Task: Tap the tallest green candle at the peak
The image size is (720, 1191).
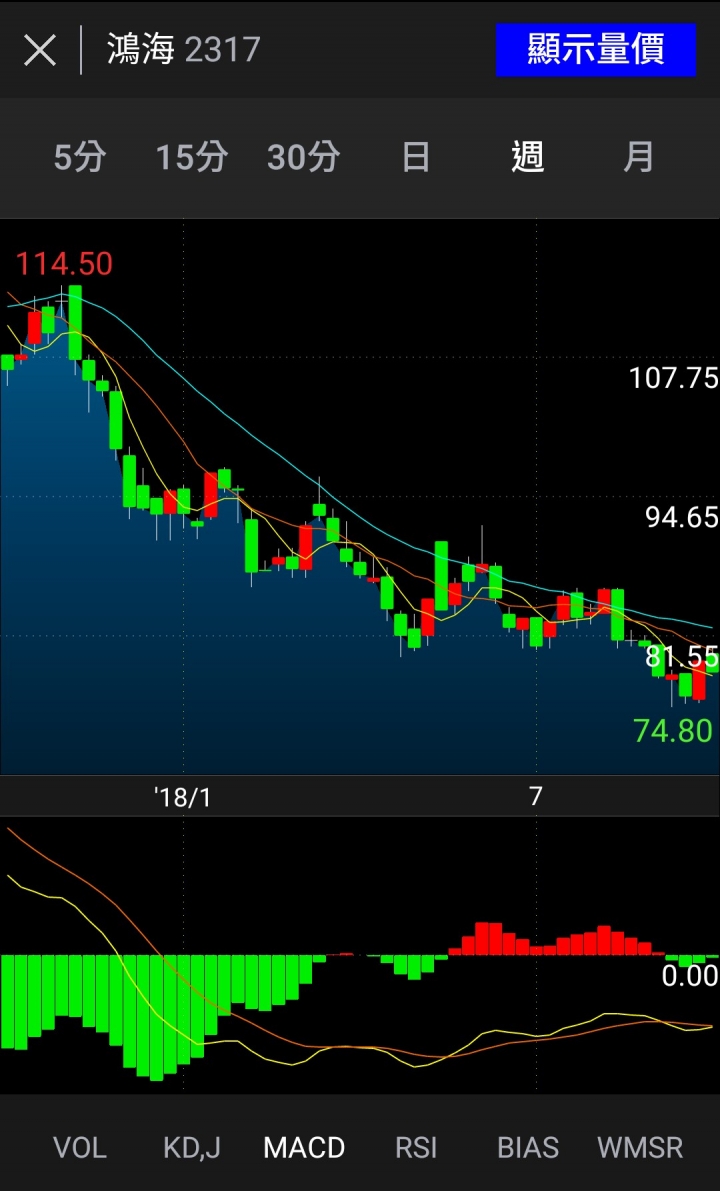Action: pyautogui.click(x=74, y=323)
